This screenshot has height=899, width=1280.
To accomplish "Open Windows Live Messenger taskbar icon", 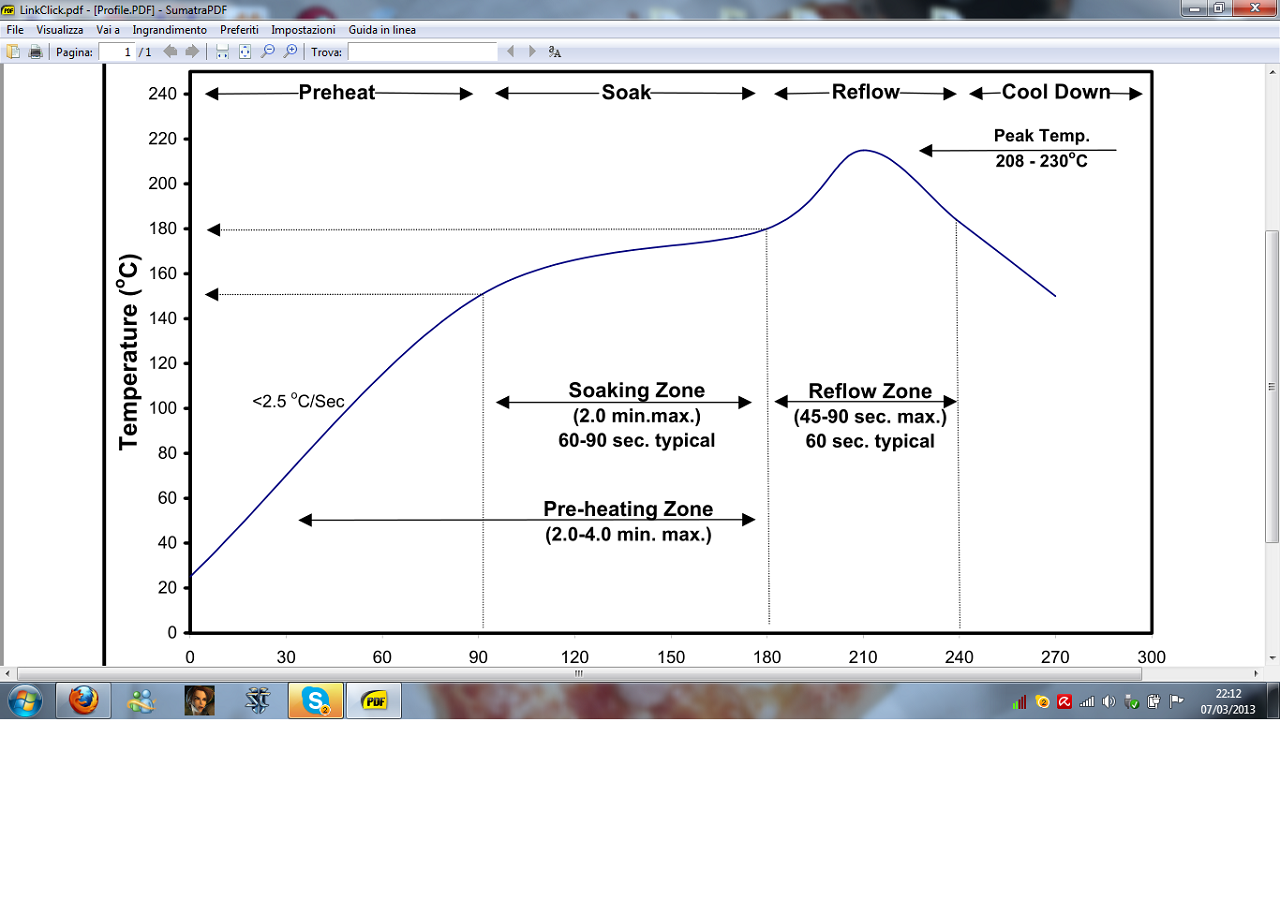I will (x=141, y=701).
